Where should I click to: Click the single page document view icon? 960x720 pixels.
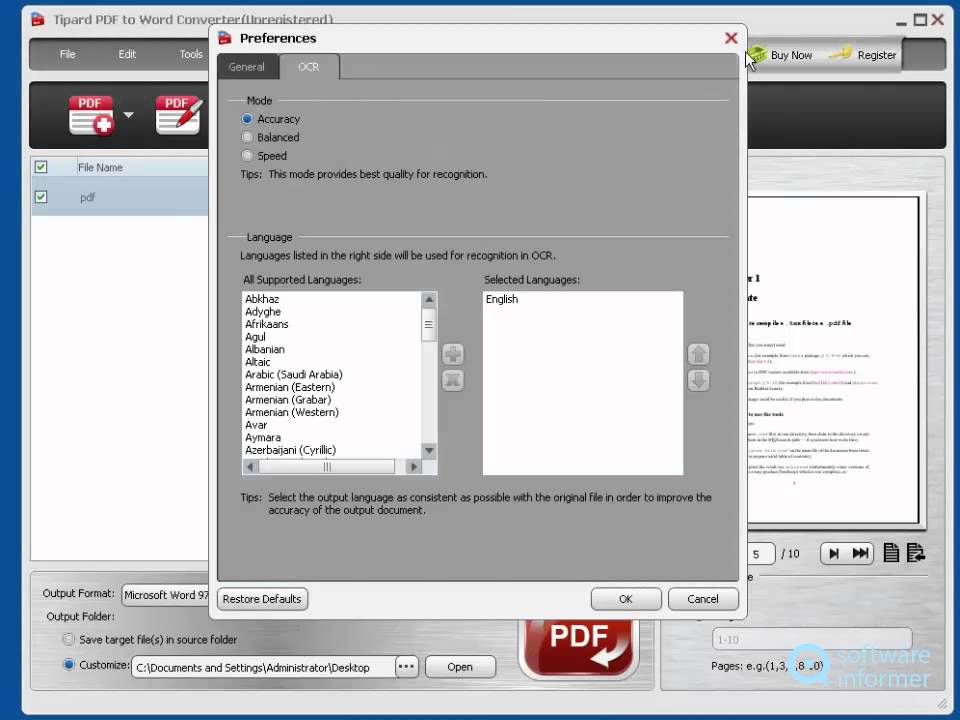[891, 553]
